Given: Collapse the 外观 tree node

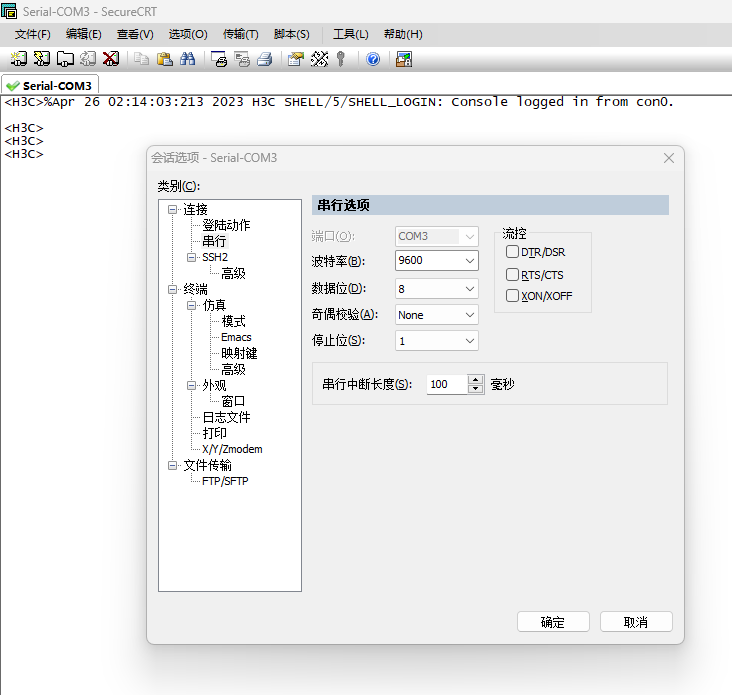Looking at the screenshot, I should 191,386.
